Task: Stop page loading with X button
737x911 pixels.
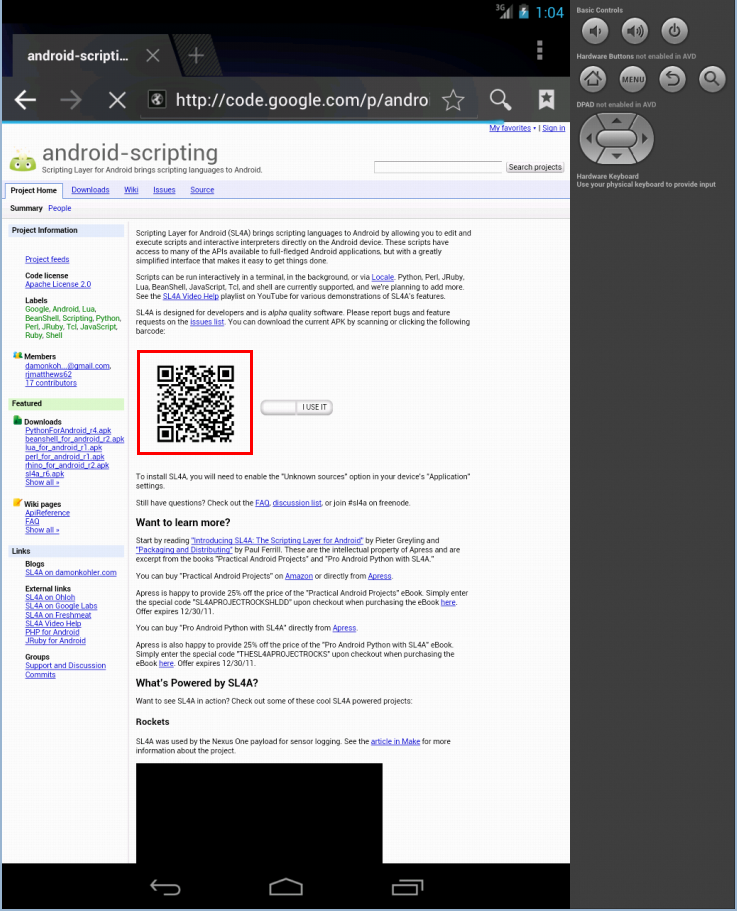Action: 117,101
